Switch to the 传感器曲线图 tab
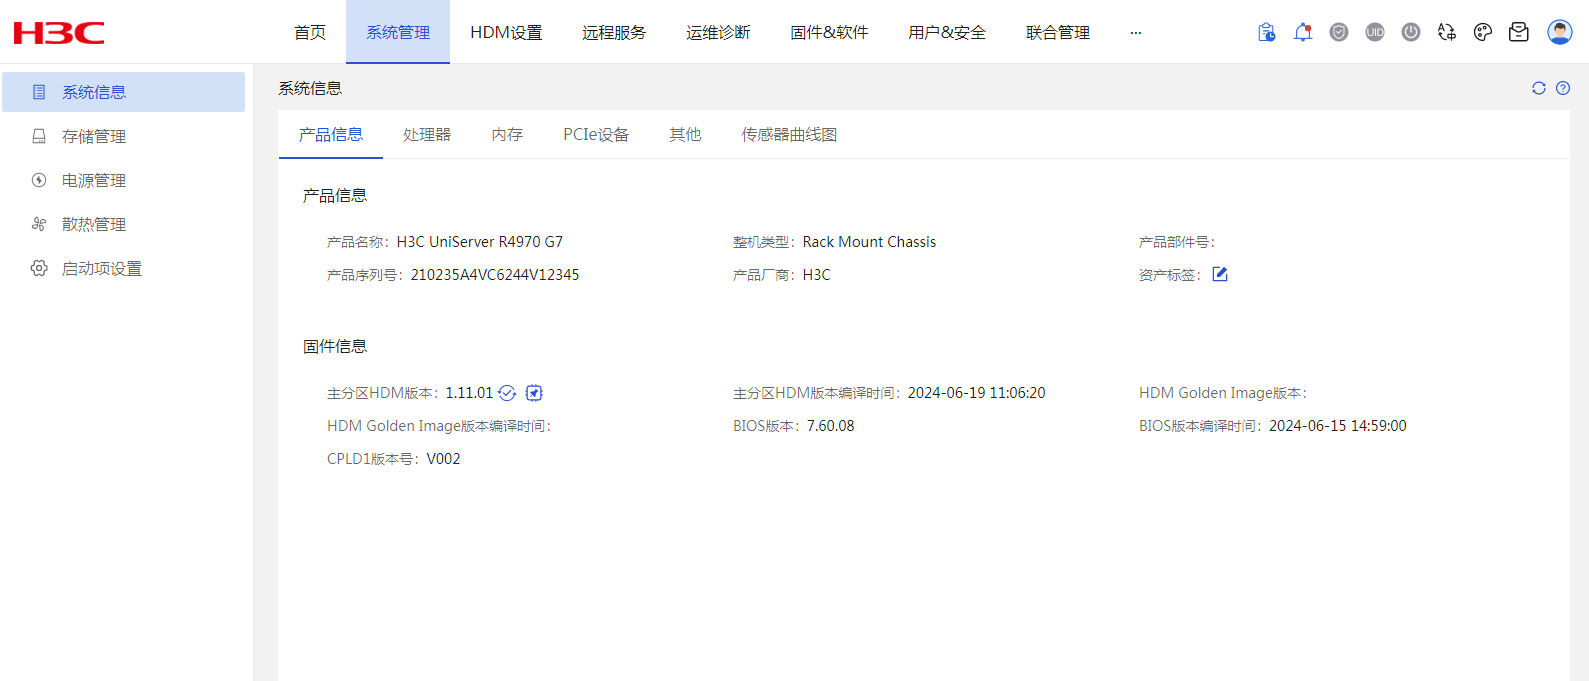This screenshot has width=1589, height=681. click(789, 134)
